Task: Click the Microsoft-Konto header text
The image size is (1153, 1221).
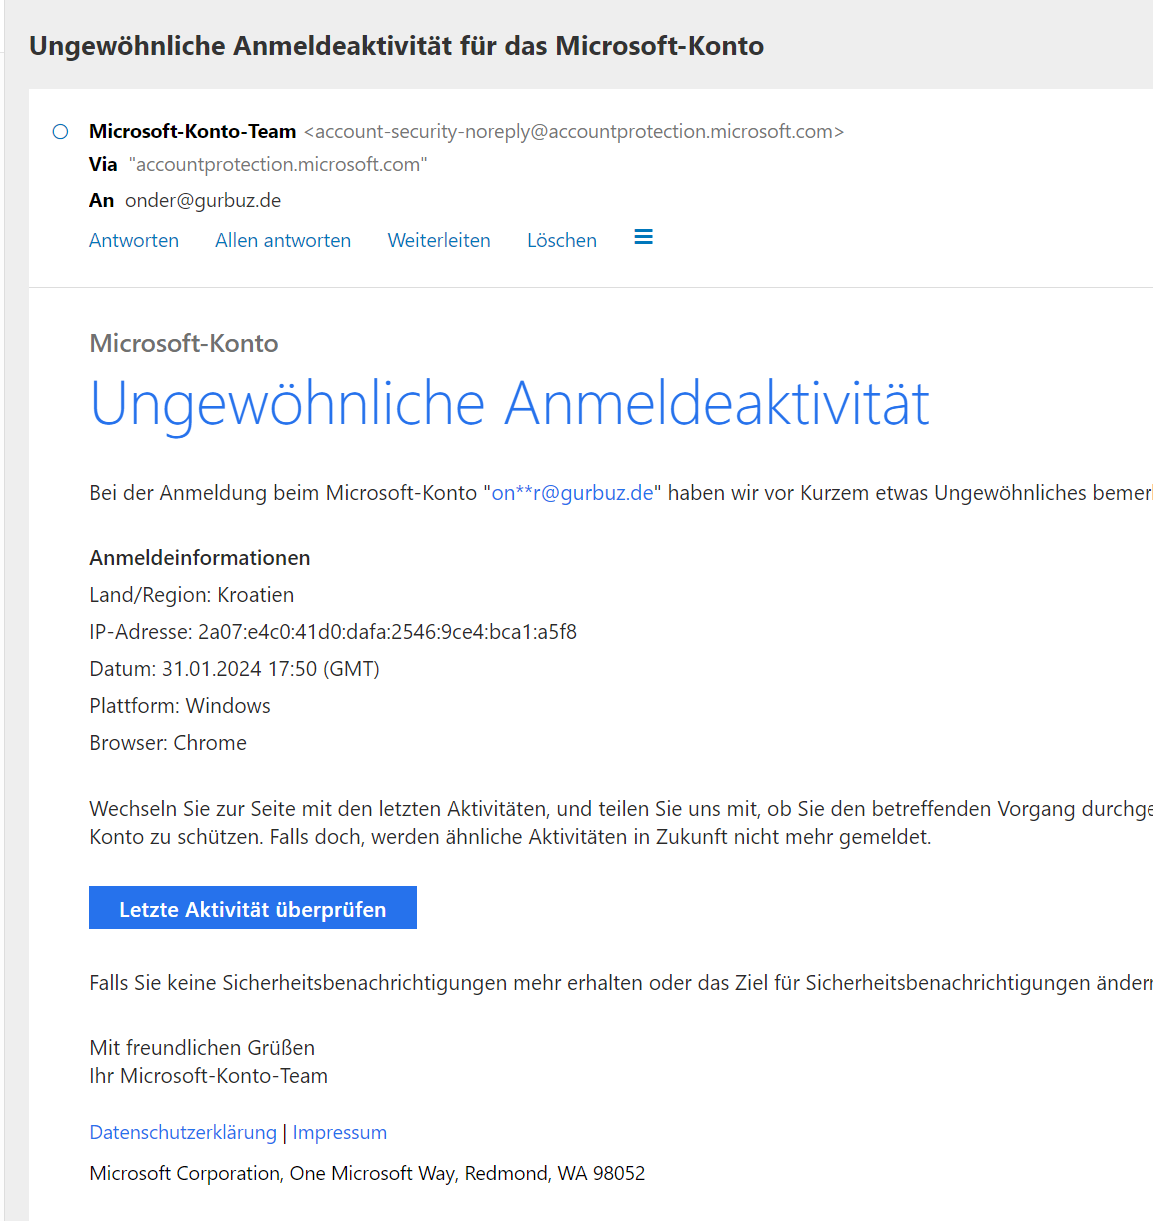Action: point(184,343)
